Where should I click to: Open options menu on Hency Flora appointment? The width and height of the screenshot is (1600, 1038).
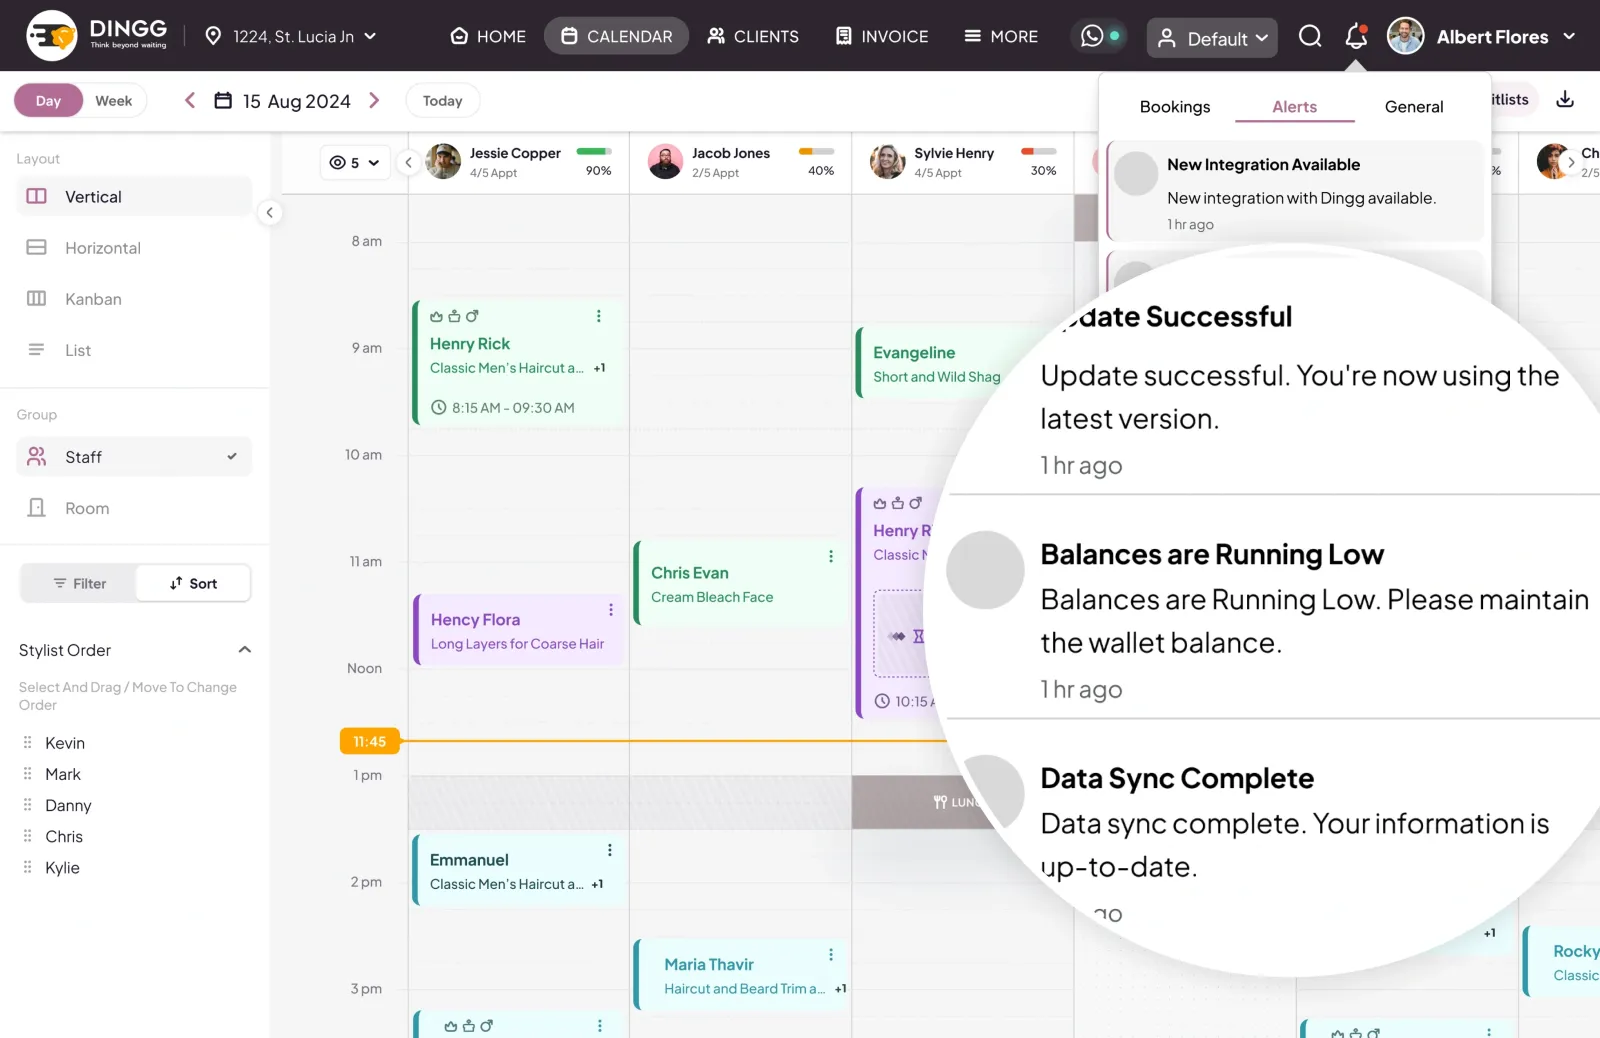611,609
